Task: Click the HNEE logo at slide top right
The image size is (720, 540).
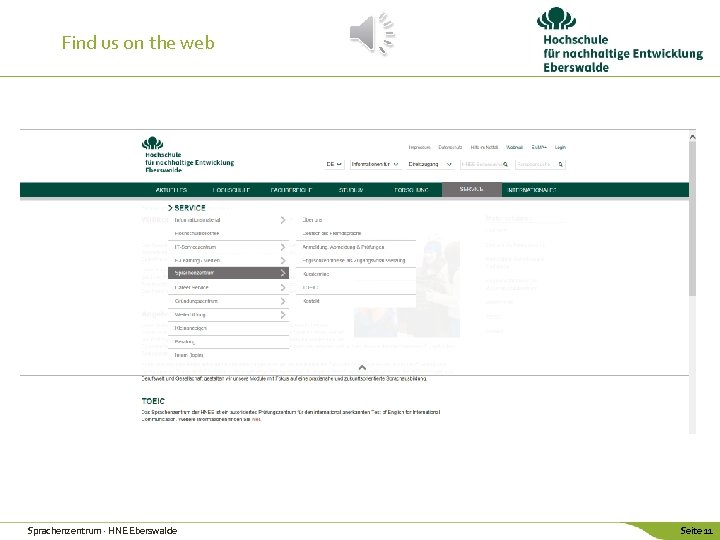Action: [x=619, y=40]
